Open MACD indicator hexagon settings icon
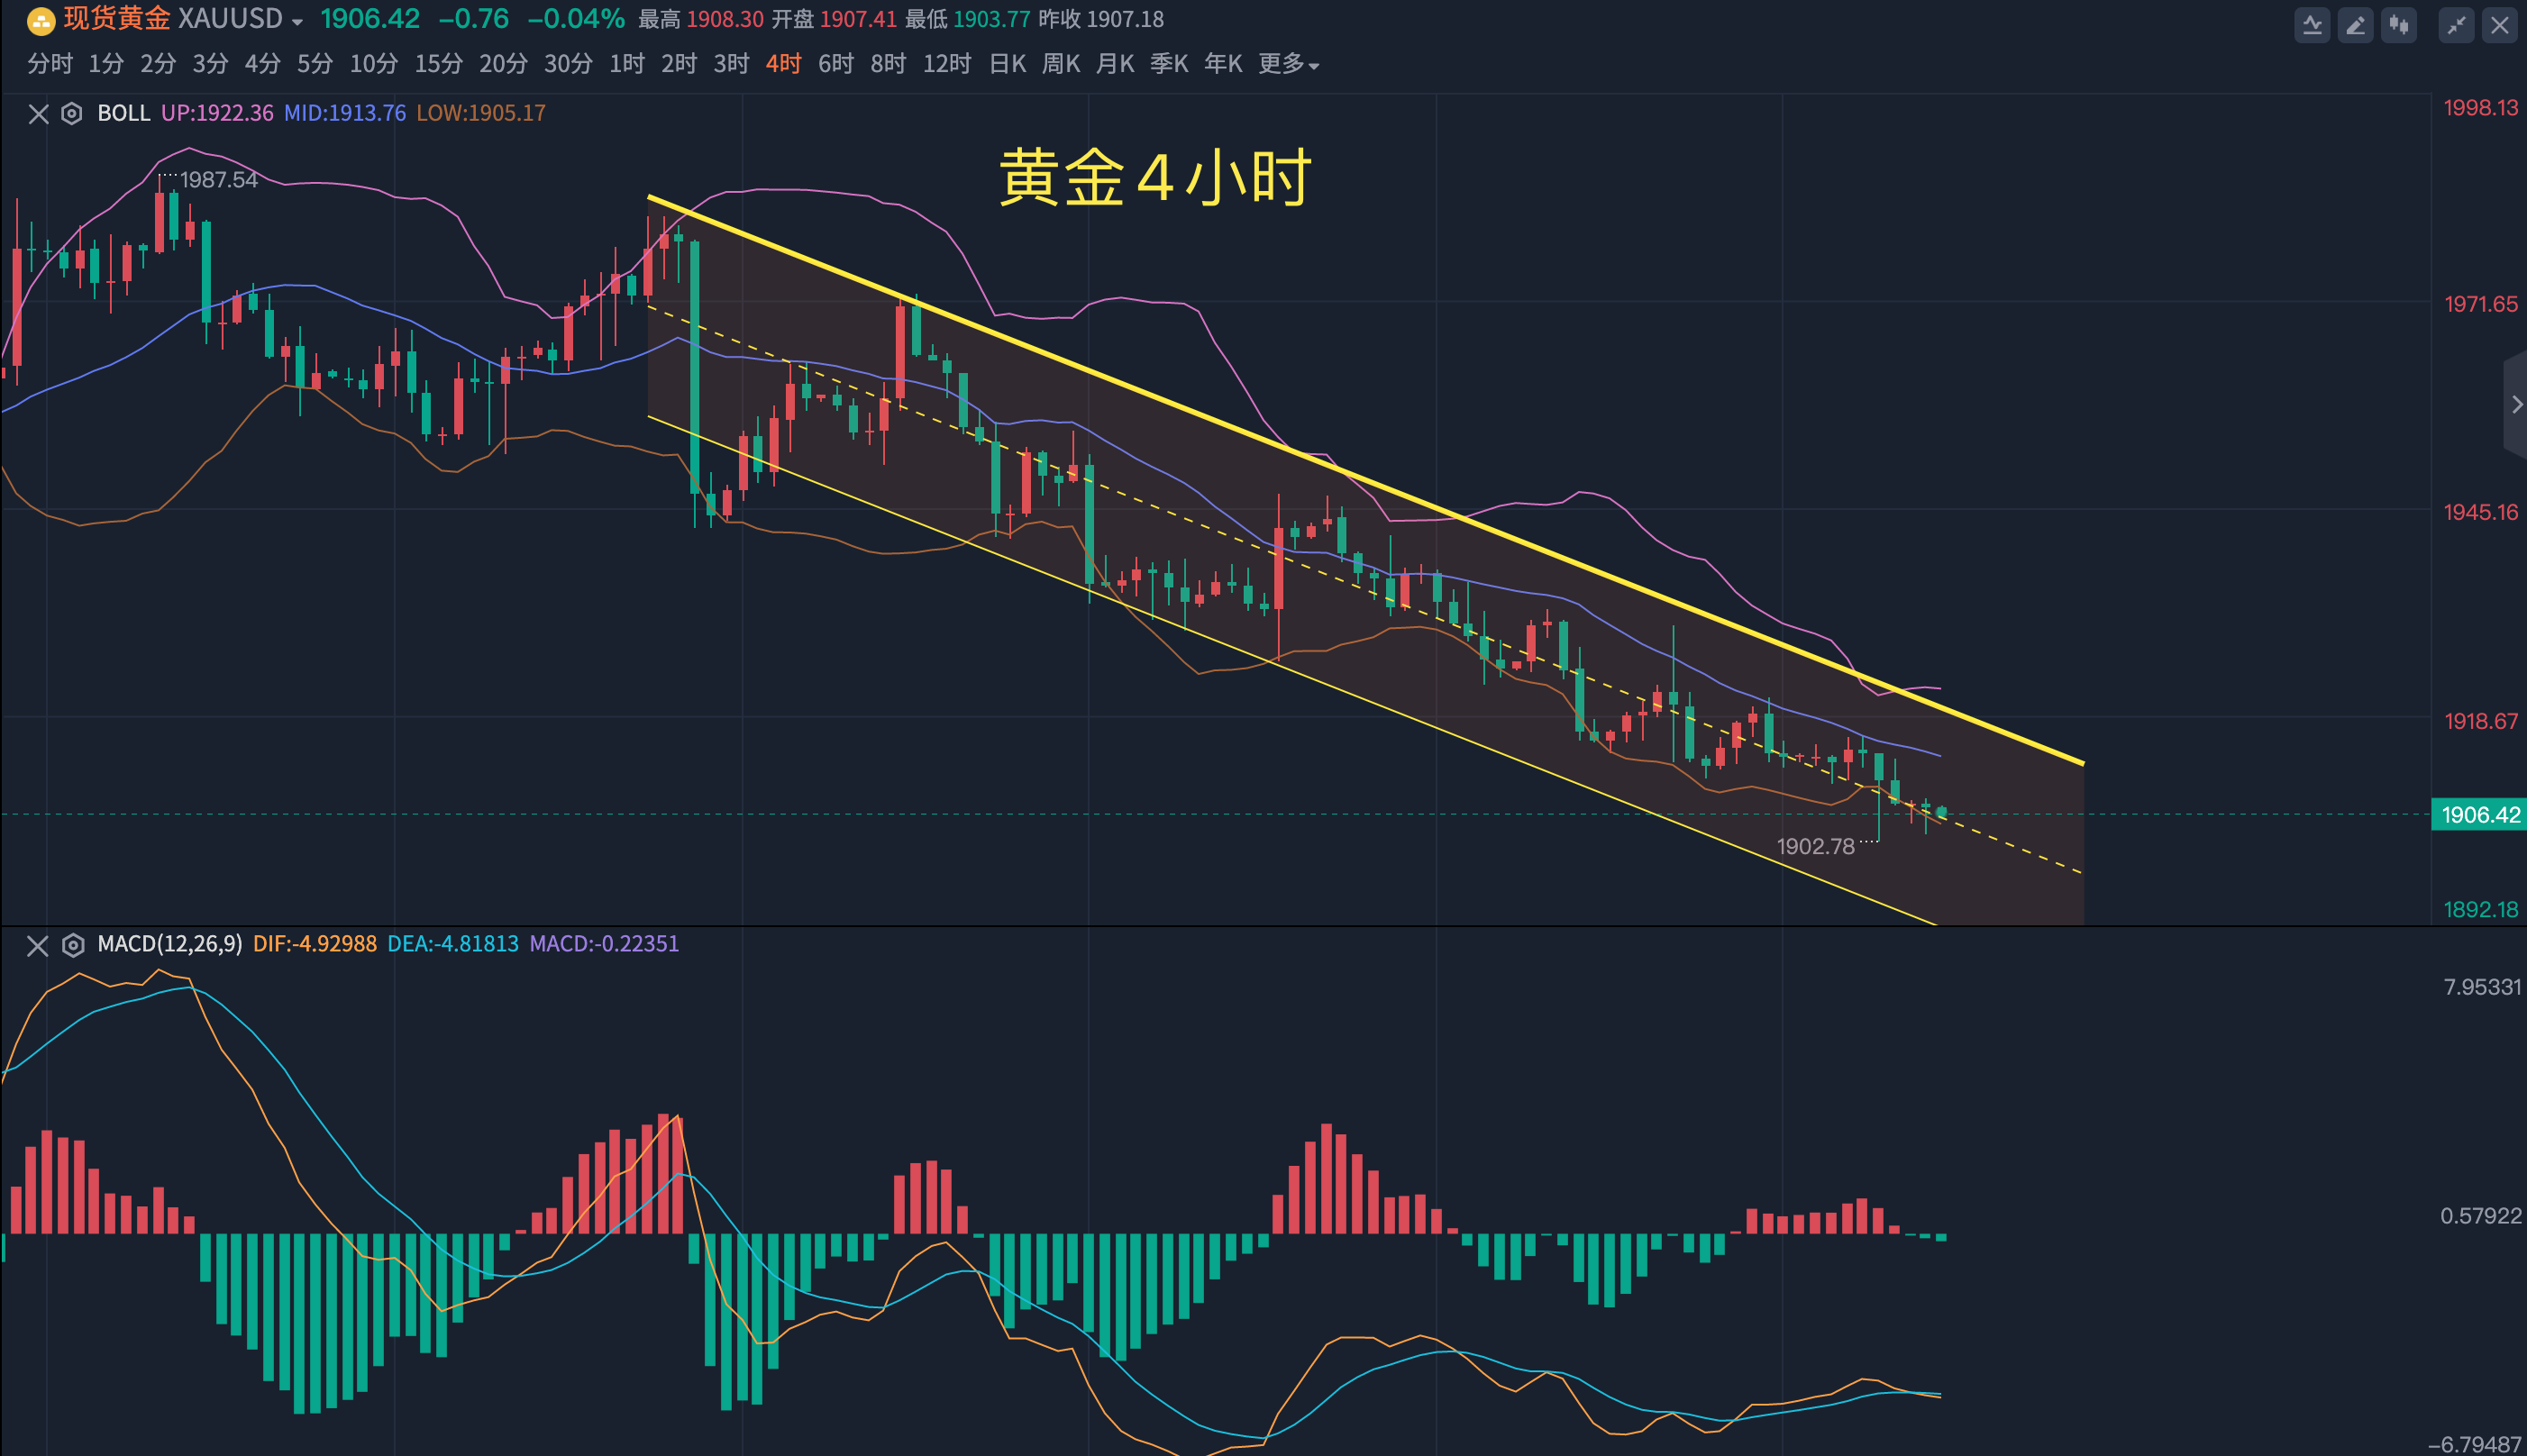 click(x=73, y=945)
